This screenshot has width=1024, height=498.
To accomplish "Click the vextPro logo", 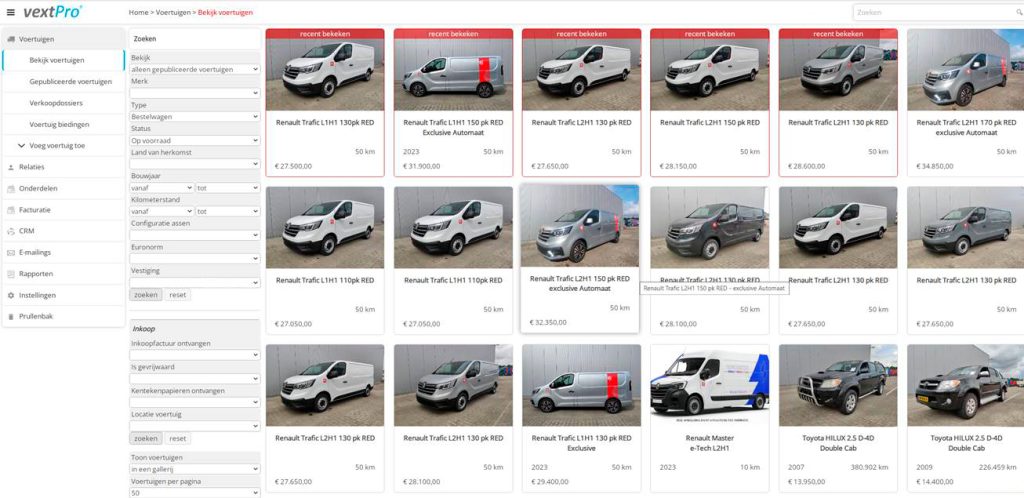I will (x=53, y=12).
